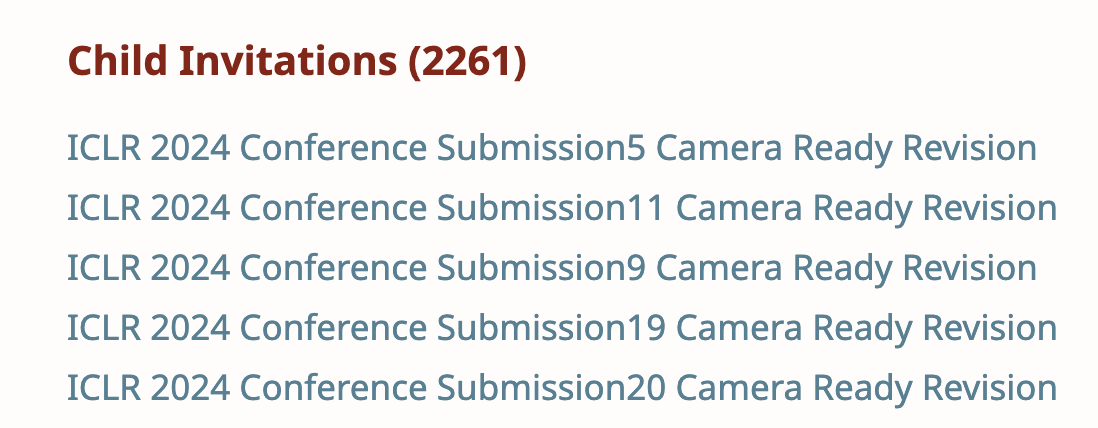
Task: View the camera ready invitation for Submission19
Action: coord(561,328)
